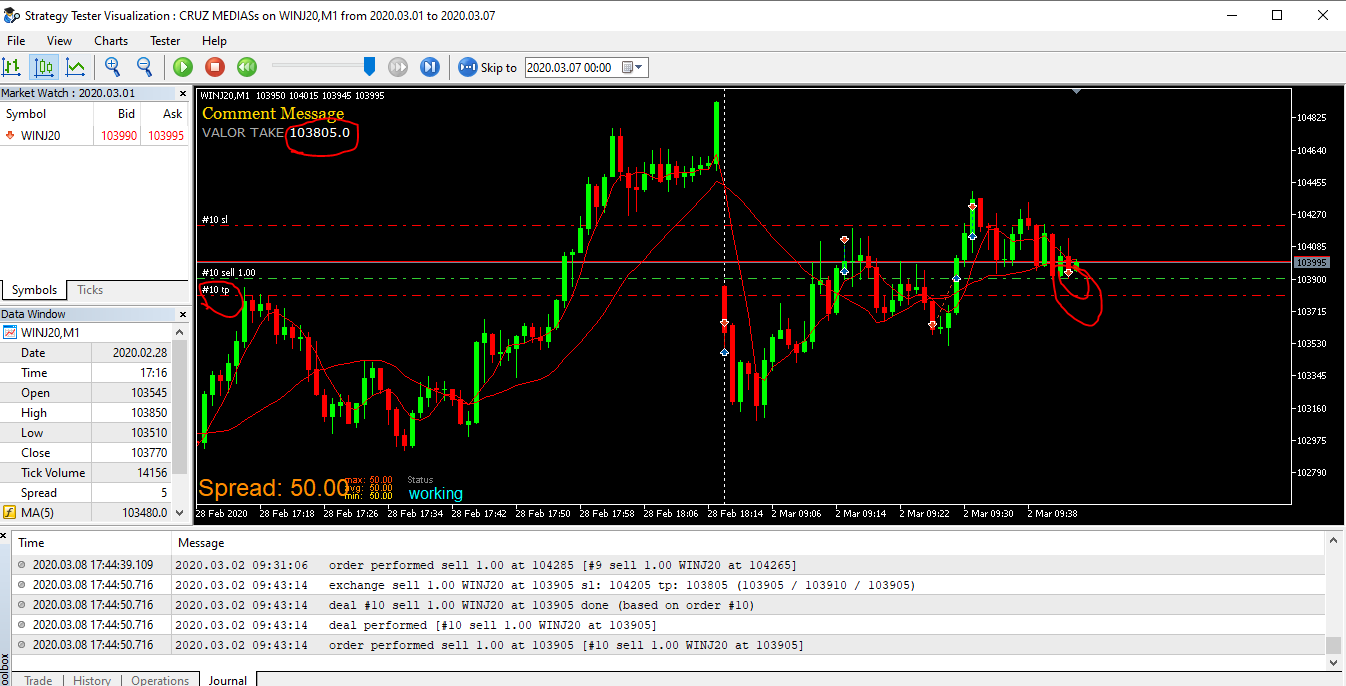The height and width of the screenshot is (686, 1346).
Task: Step forward one tick button
Action: coord(430,67)
